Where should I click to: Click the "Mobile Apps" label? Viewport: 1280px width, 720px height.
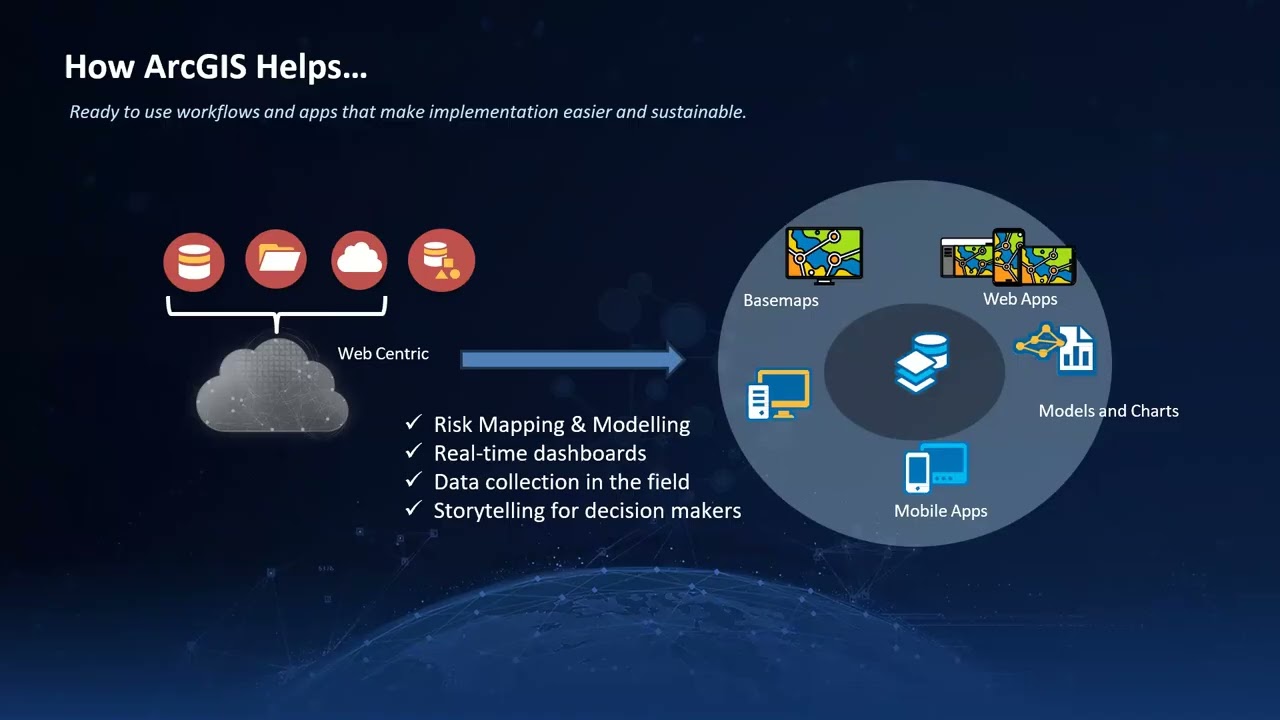pyautogui.click(x=941, y=511)
